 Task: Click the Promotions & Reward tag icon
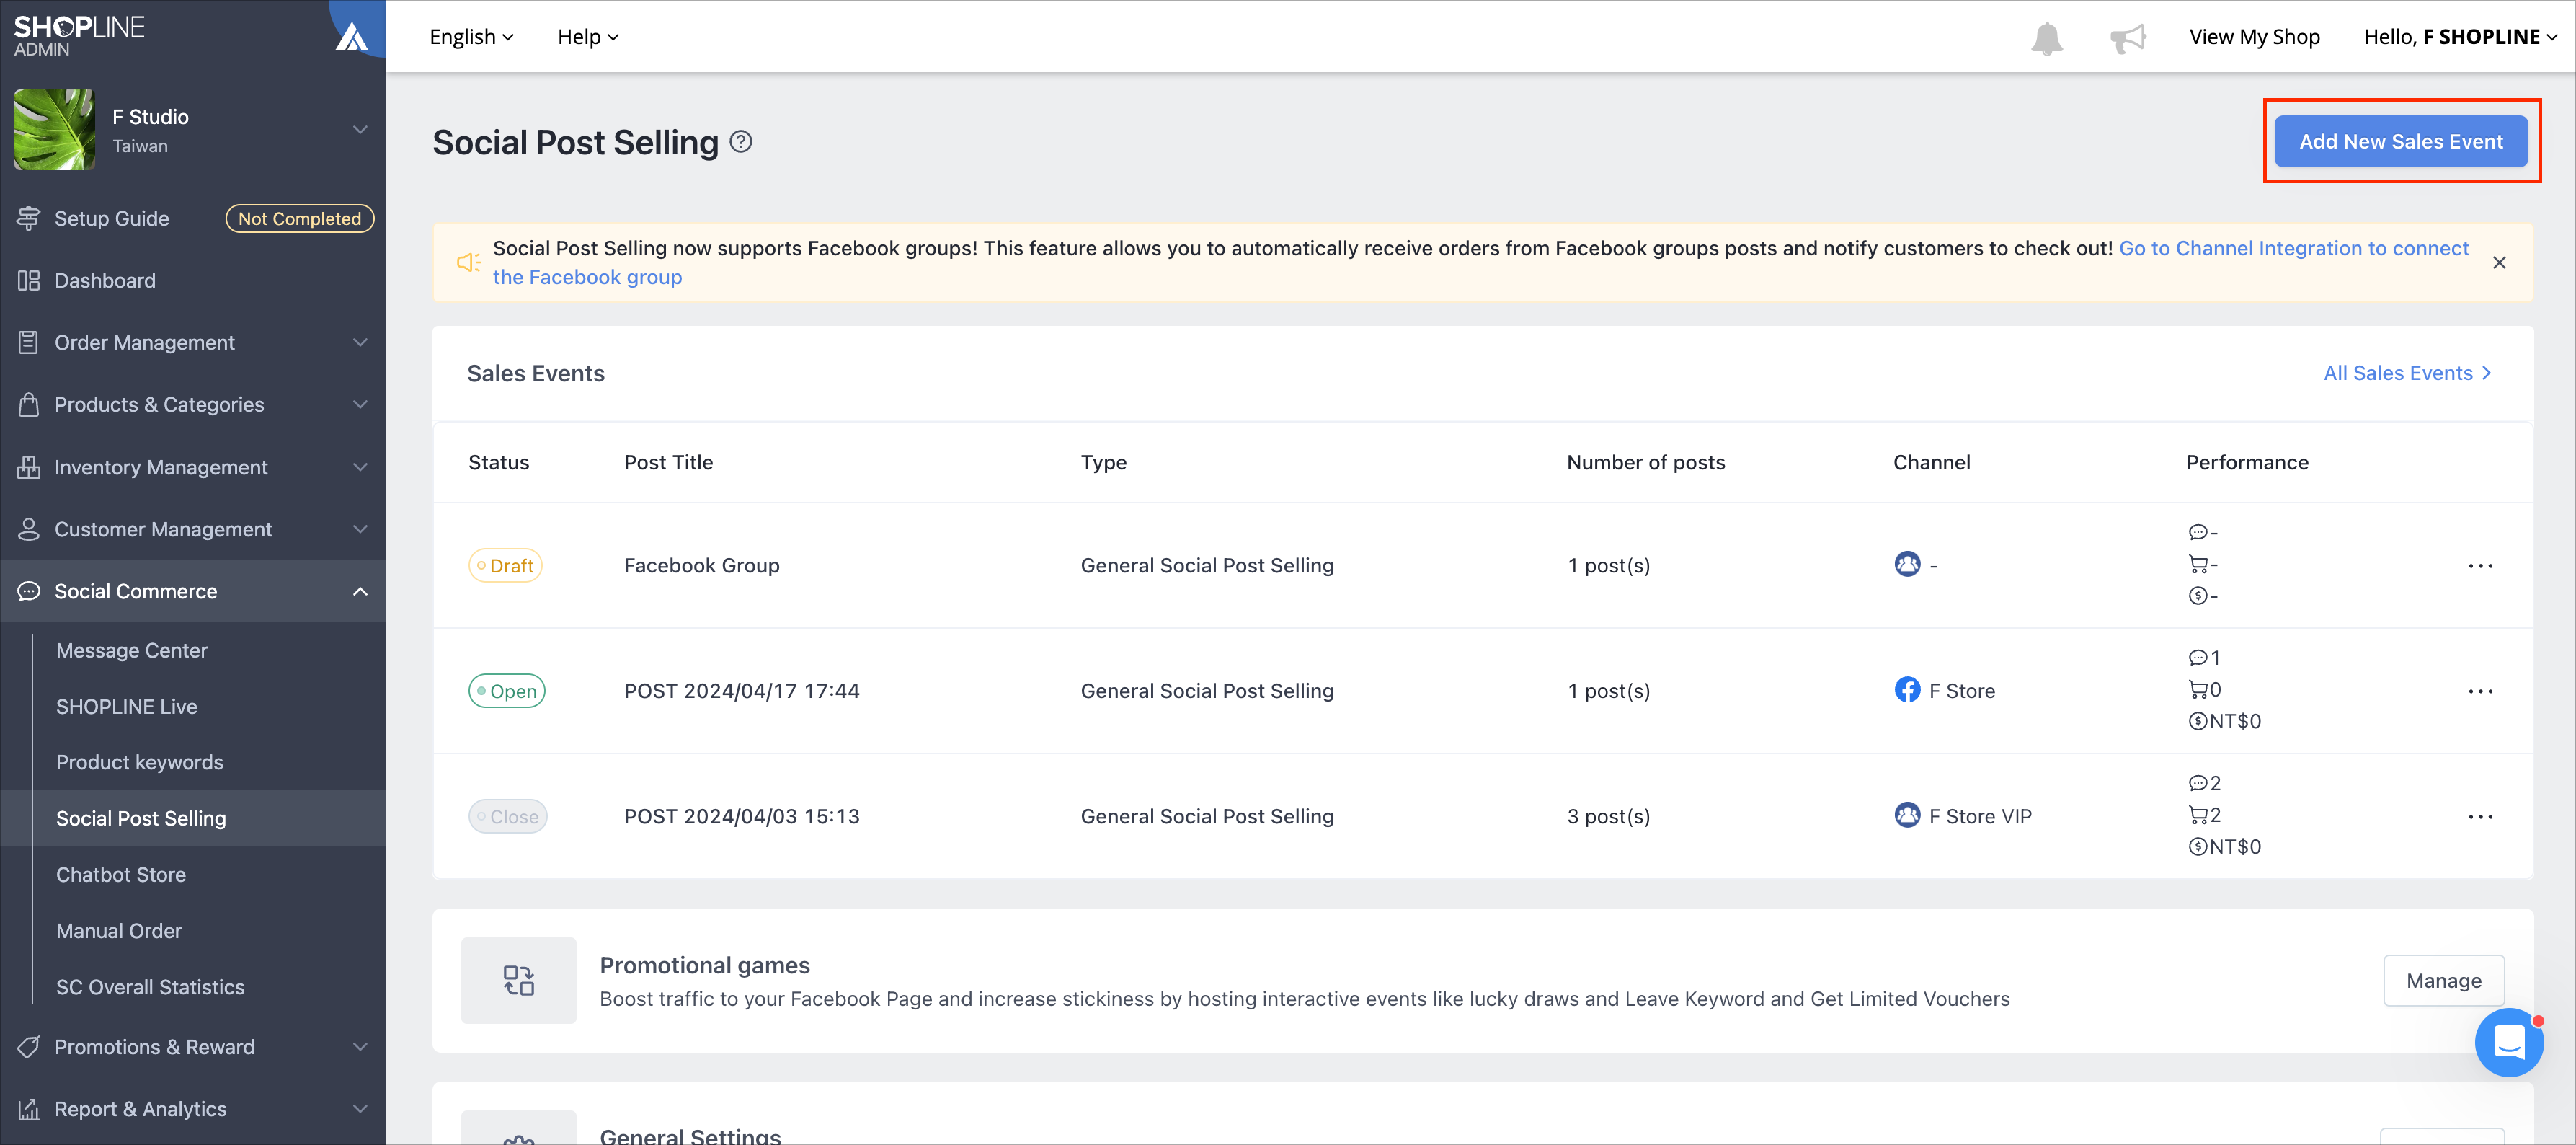click(28, 1047)
